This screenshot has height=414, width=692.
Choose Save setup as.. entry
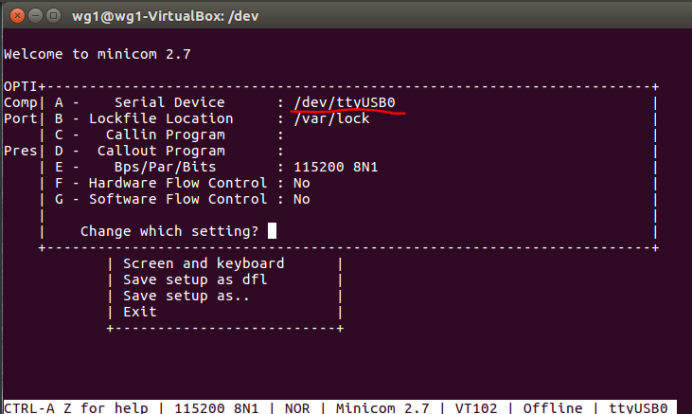pyautogui.click(x=186, y=296)
